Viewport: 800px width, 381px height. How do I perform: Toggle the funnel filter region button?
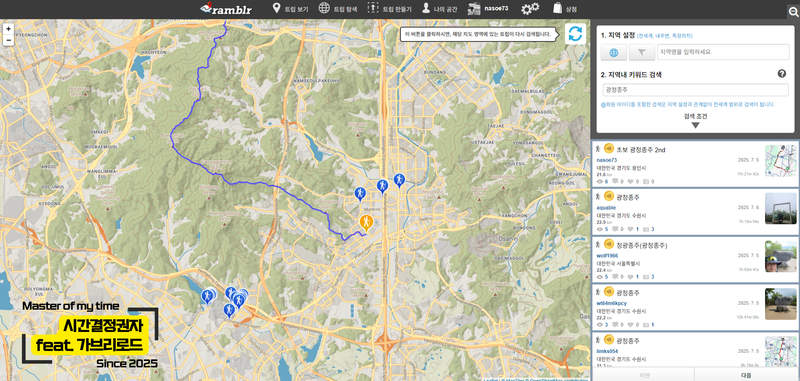pos(641,52)
